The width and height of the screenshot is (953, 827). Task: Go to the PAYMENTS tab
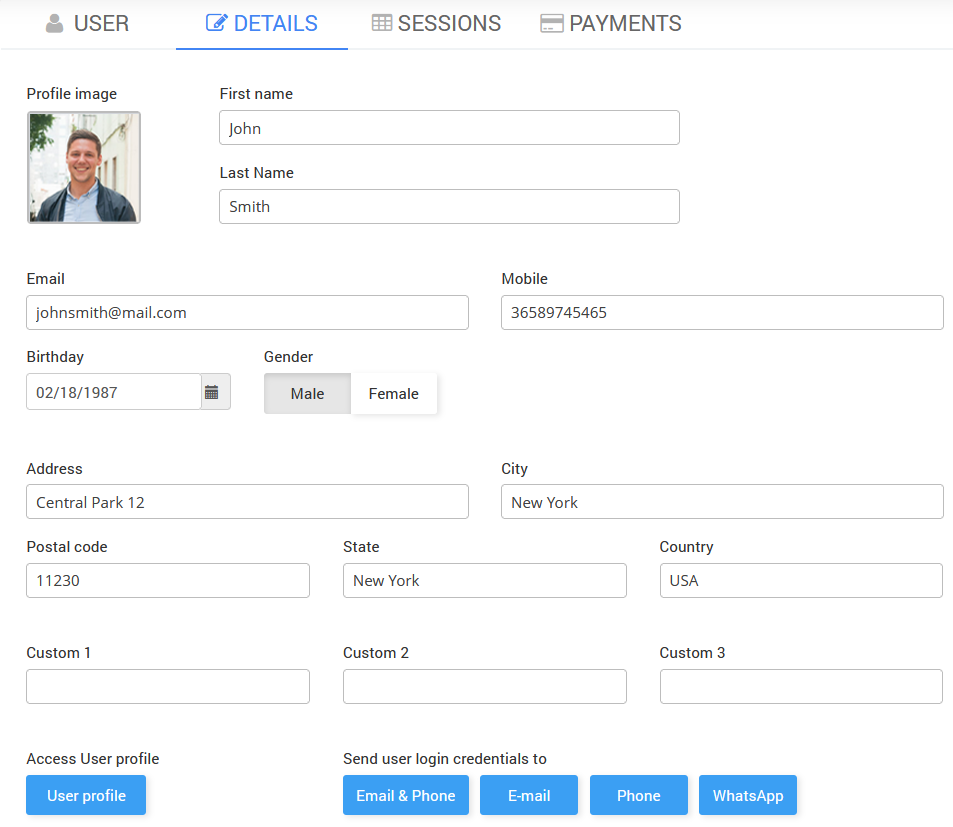point(611,24)
